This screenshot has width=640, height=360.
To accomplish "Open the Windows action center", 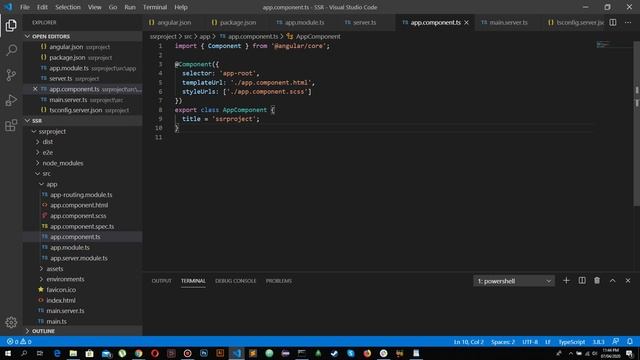I will click(x=630, y=353).
